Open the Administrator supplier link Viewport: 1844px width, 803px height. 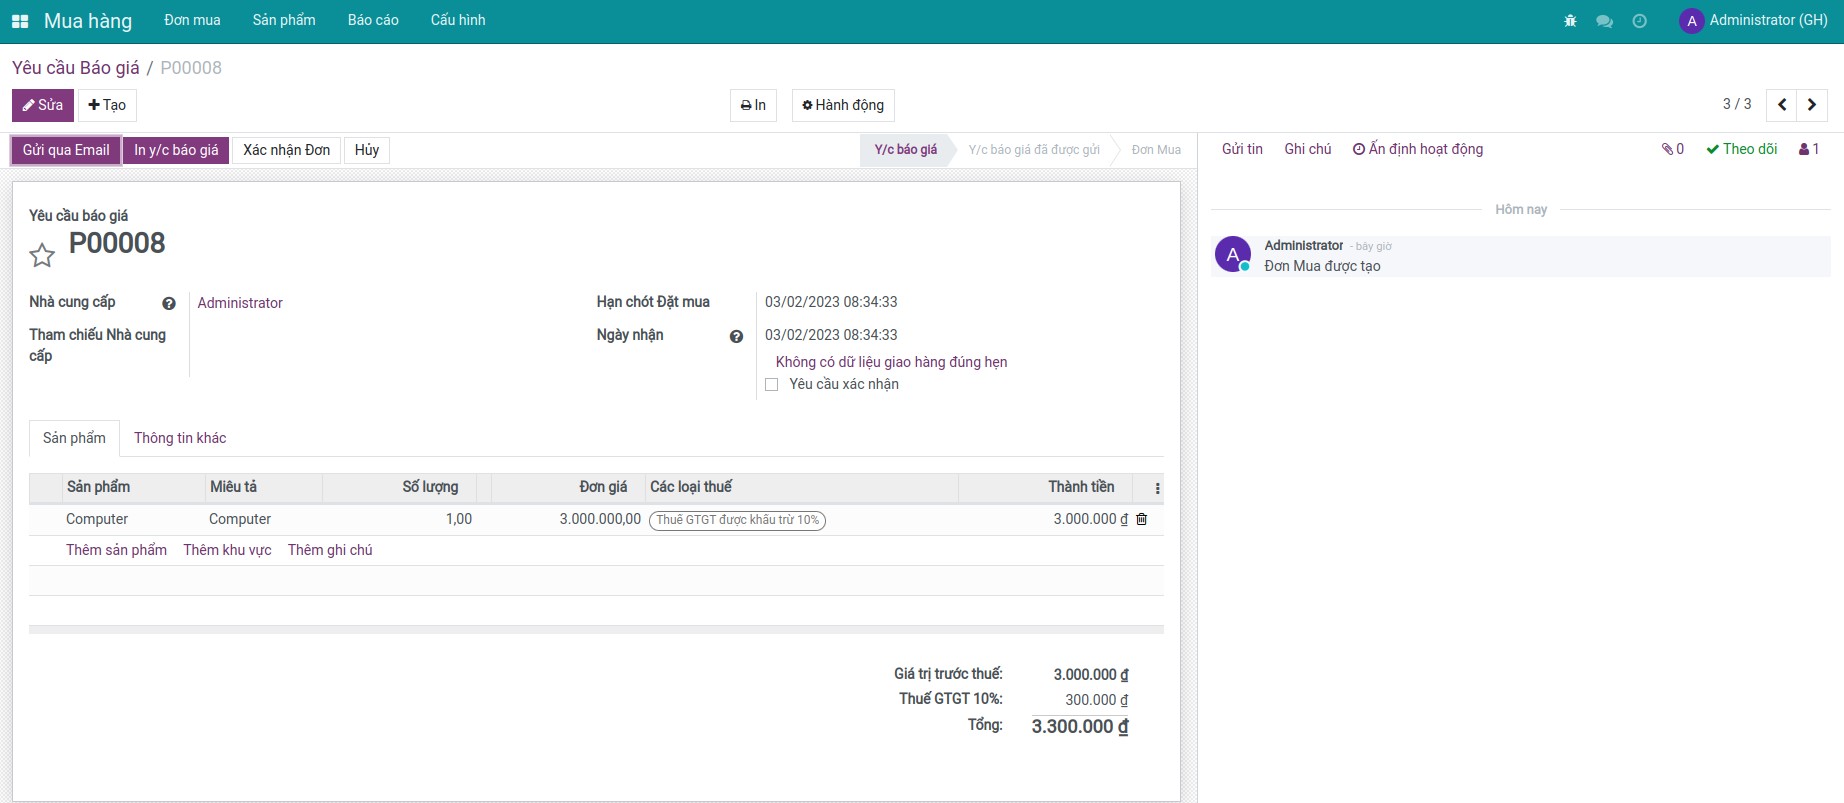(x=240, y=303)
